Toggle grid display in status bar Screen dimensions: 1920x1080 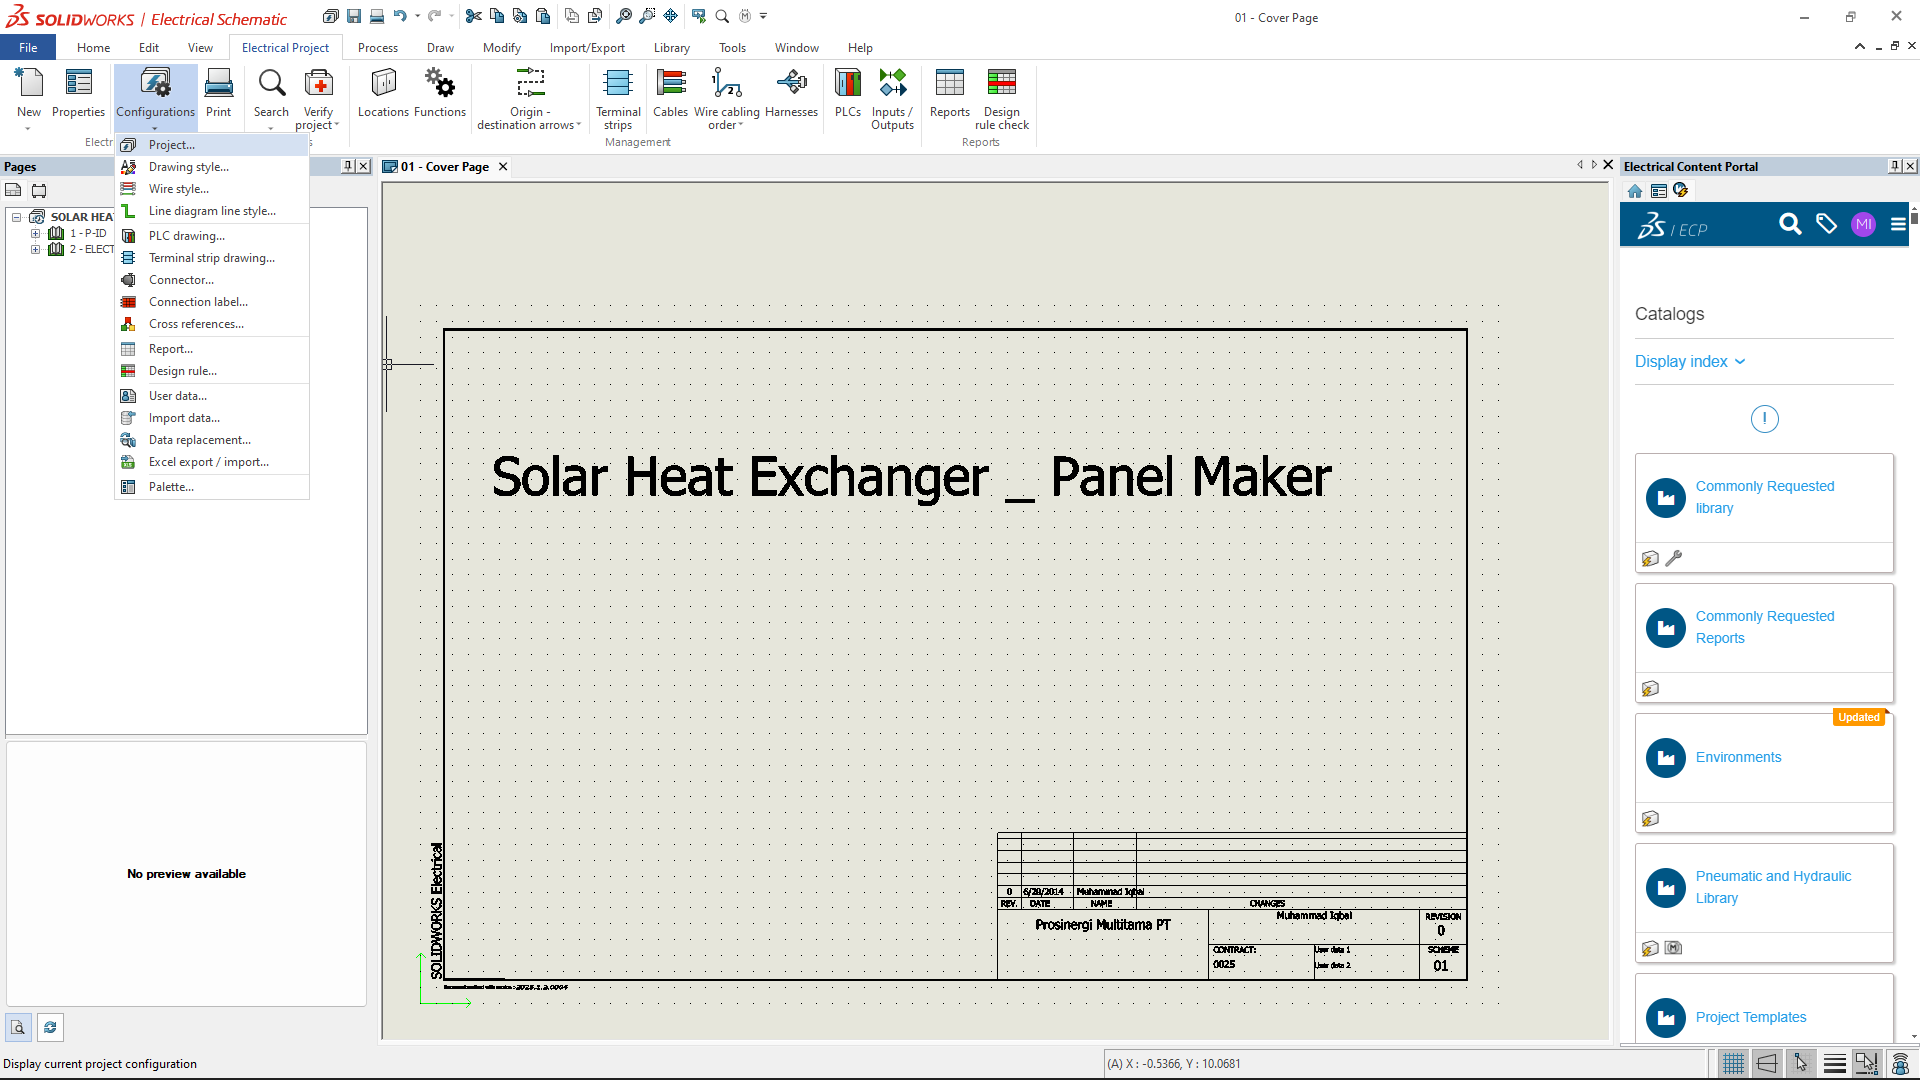pos(1734,1063)
